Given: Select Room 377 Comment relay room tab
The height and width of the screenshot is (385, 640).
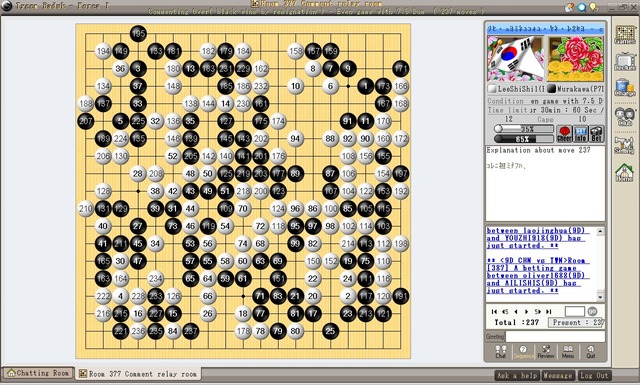Looking at the screenshot, I should (x=138, y=374).
